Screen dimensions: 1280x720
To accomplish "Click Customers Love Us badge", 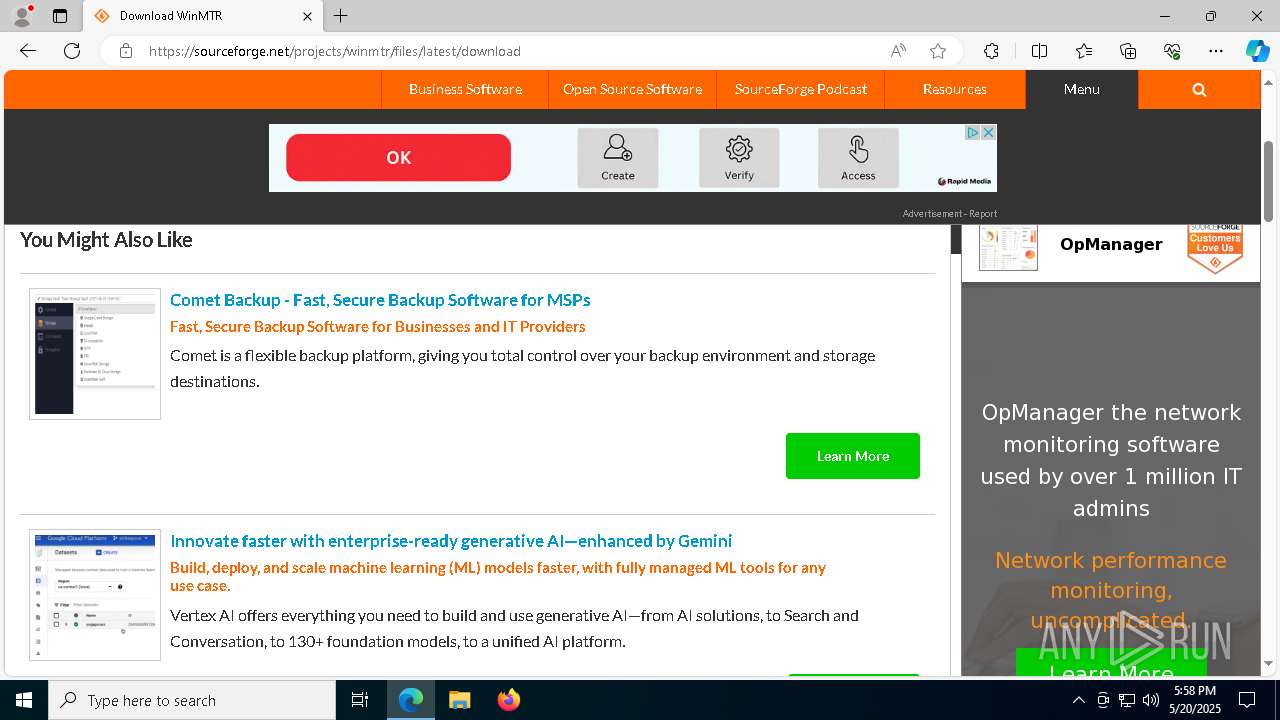I will [x=1215, y=249].
